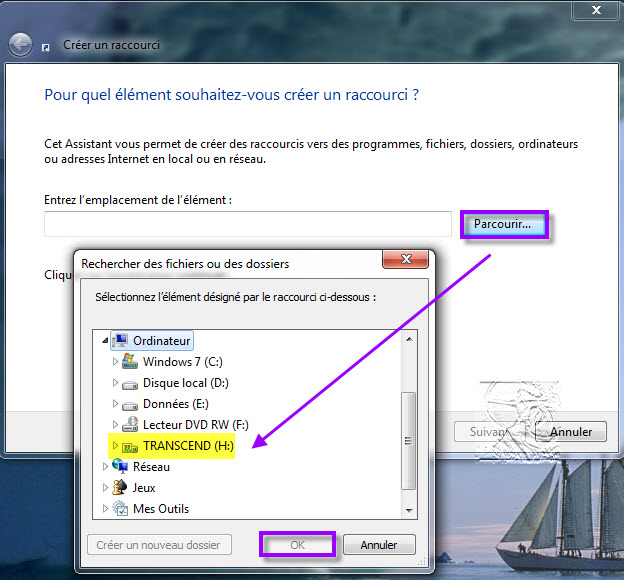Image resolution: width=624 pixels, height=580 pixels.
Task: Click the Mes Outils folder icon
Action: (x=120, y=509)
